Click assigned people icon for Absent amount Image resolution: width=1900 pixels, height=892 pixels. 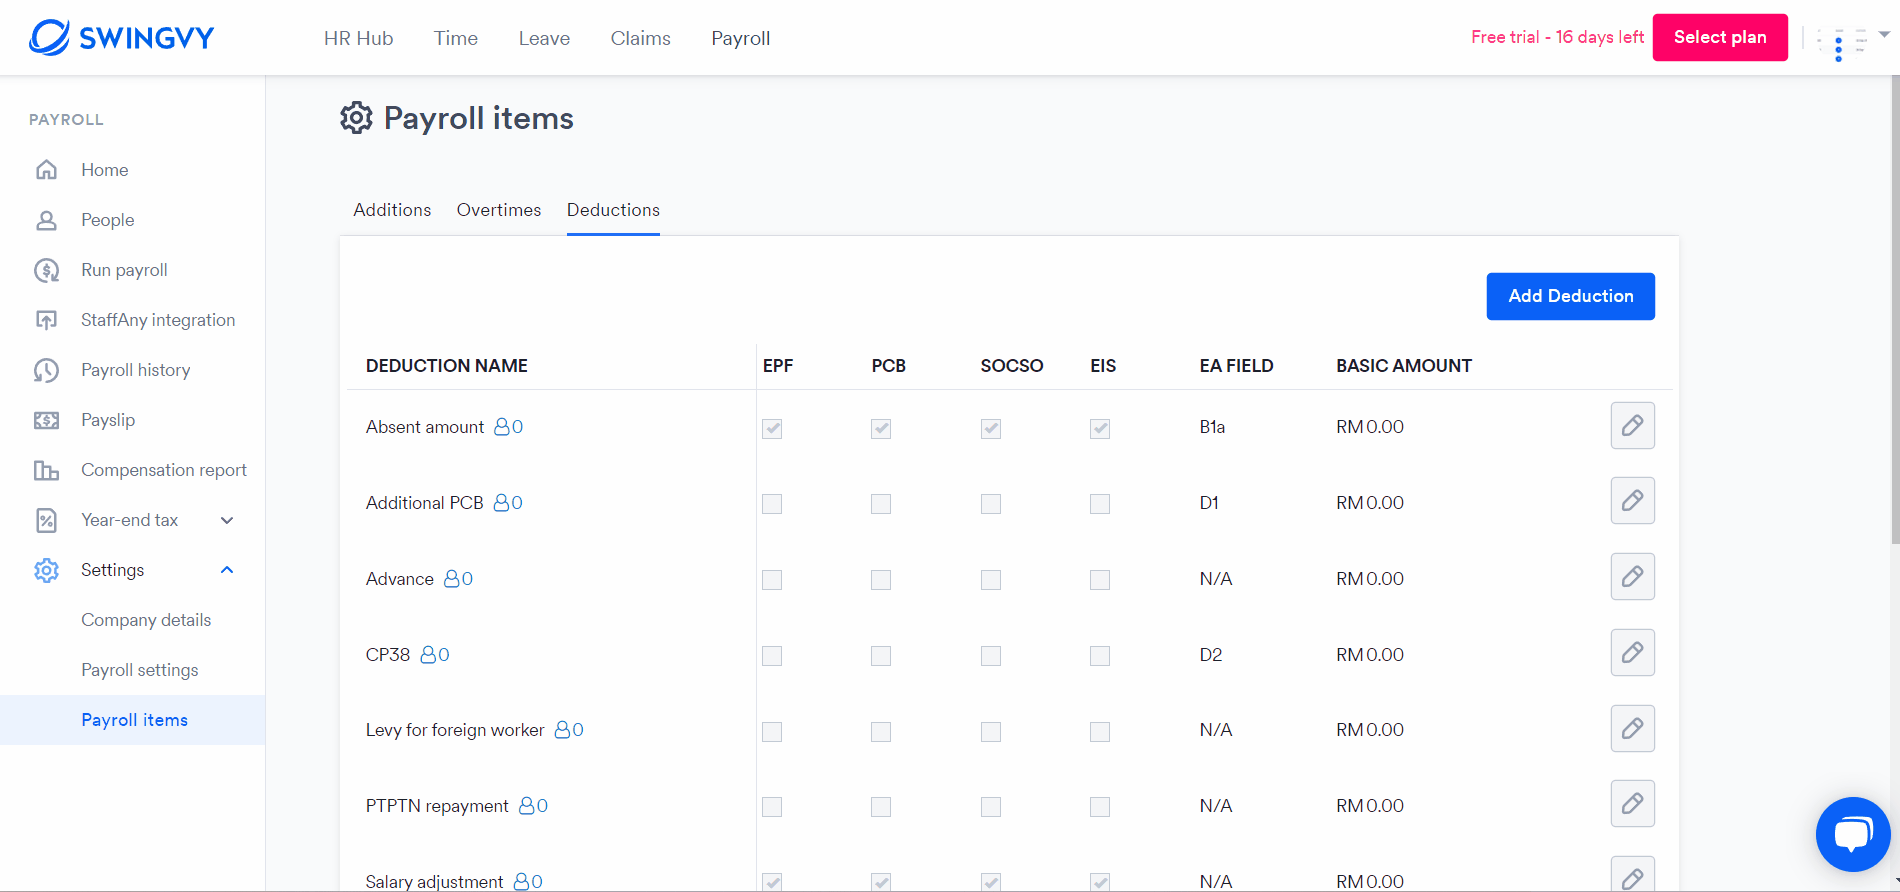[x=502, y=427]
